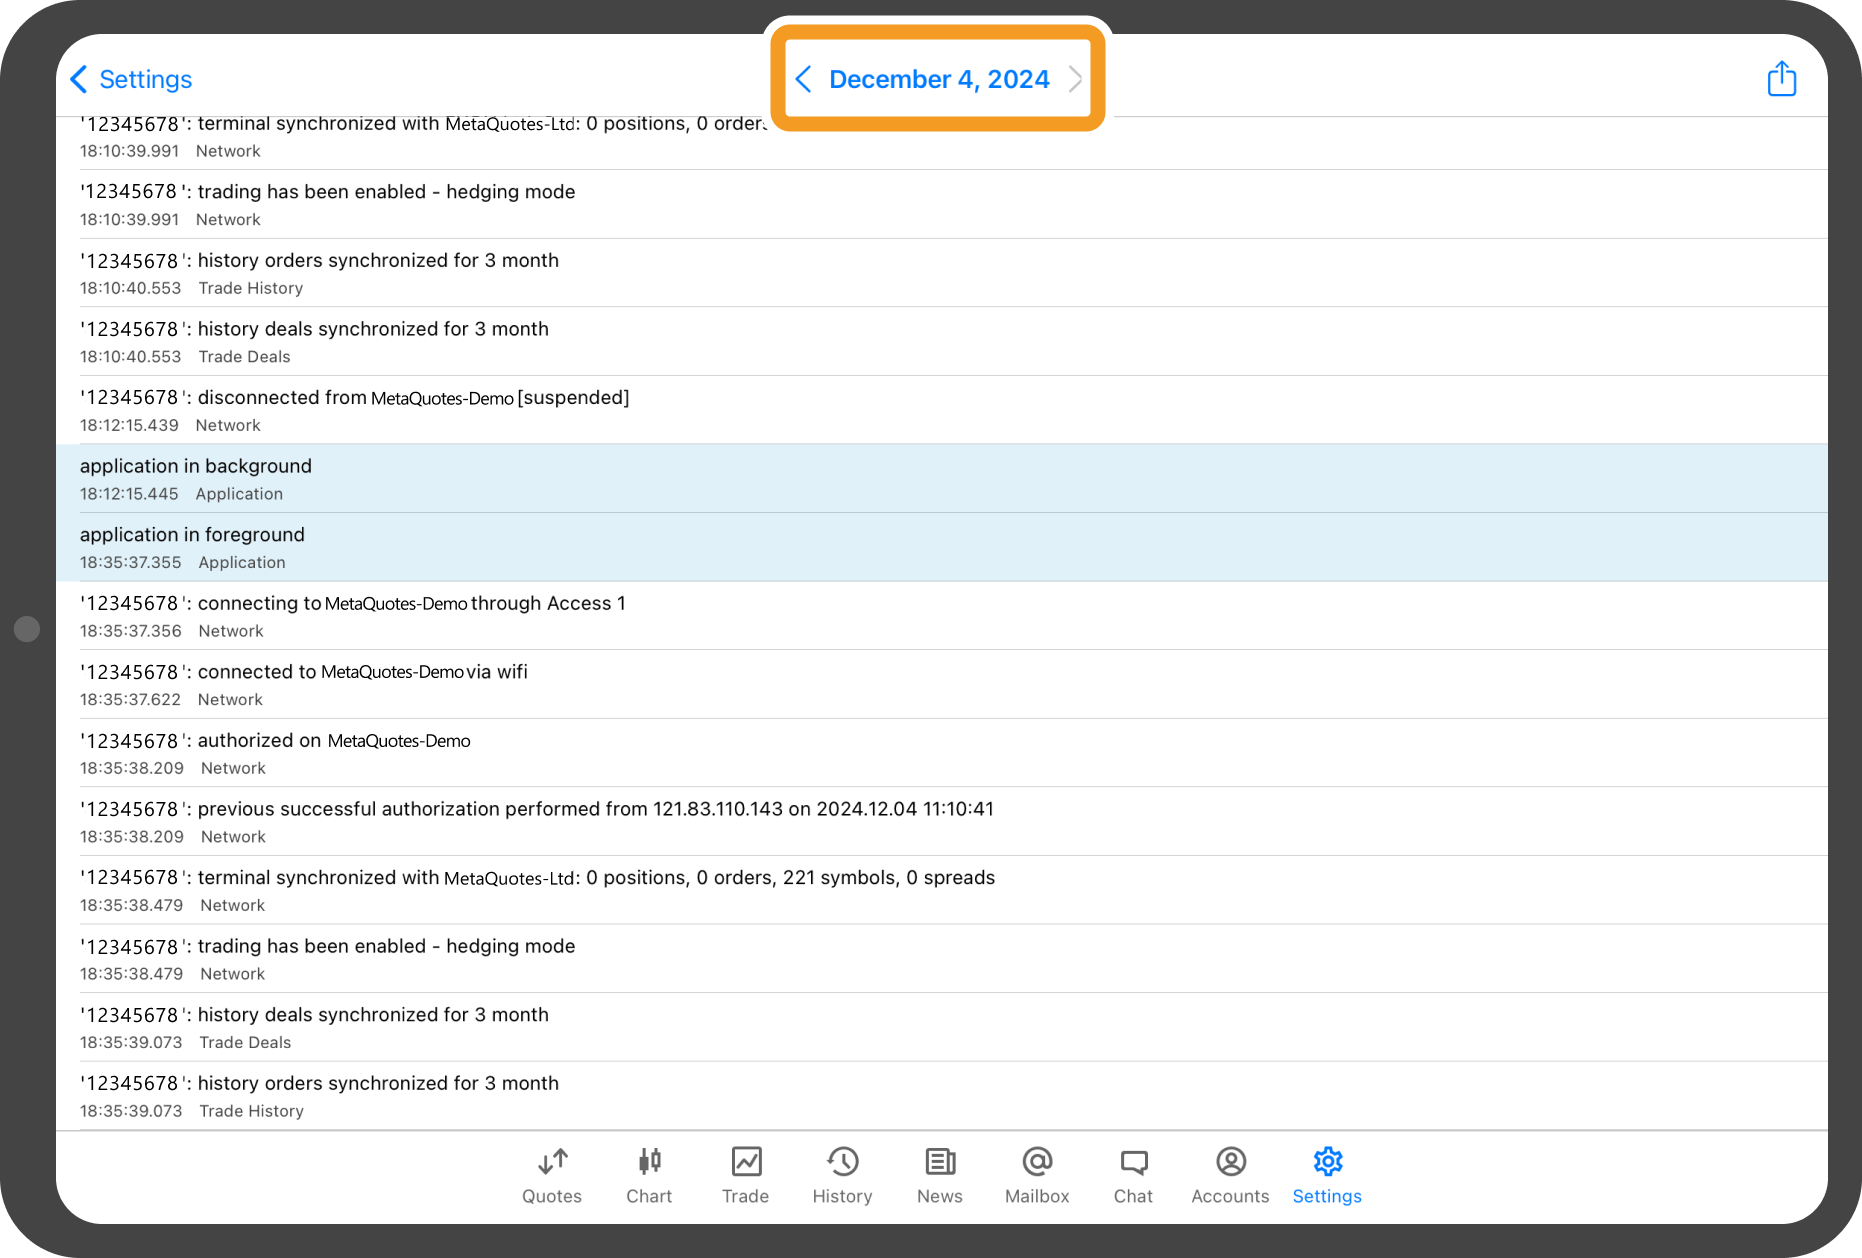
Task: Open the News tab
Action: 939,1175
